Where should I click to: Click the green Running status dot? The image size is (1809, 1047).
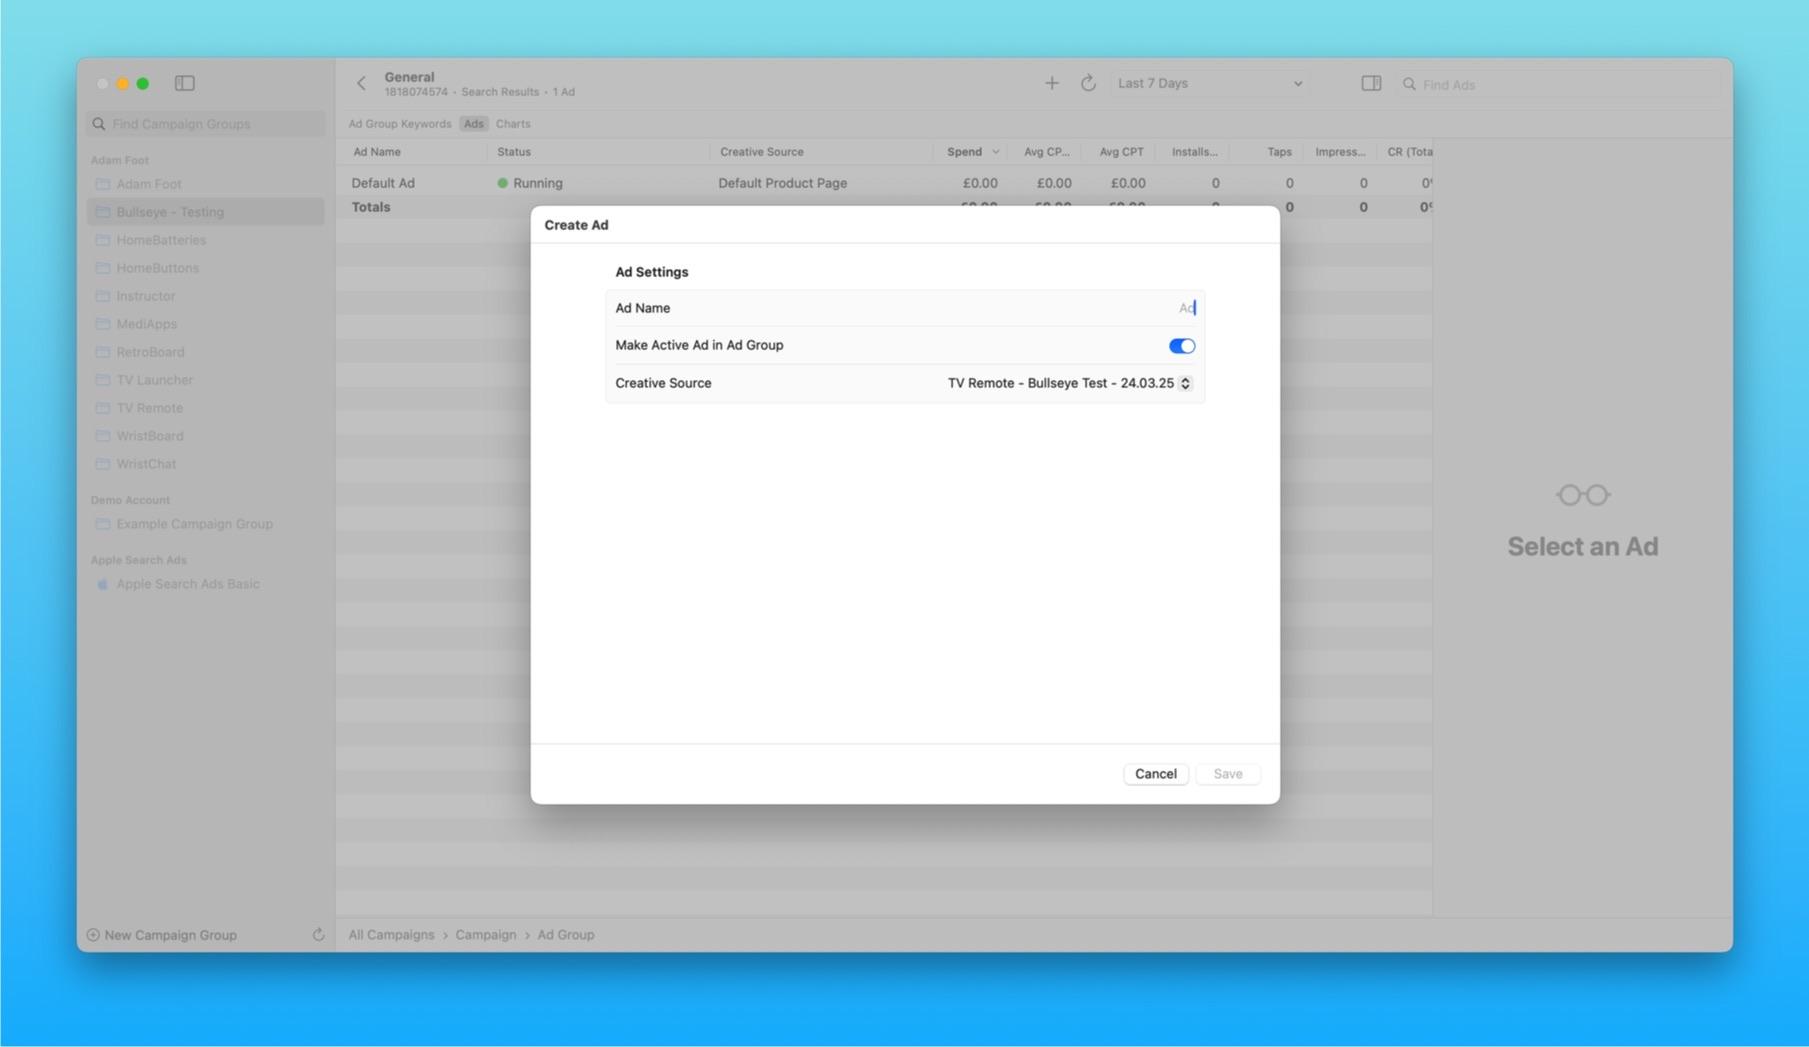(502, 183)
